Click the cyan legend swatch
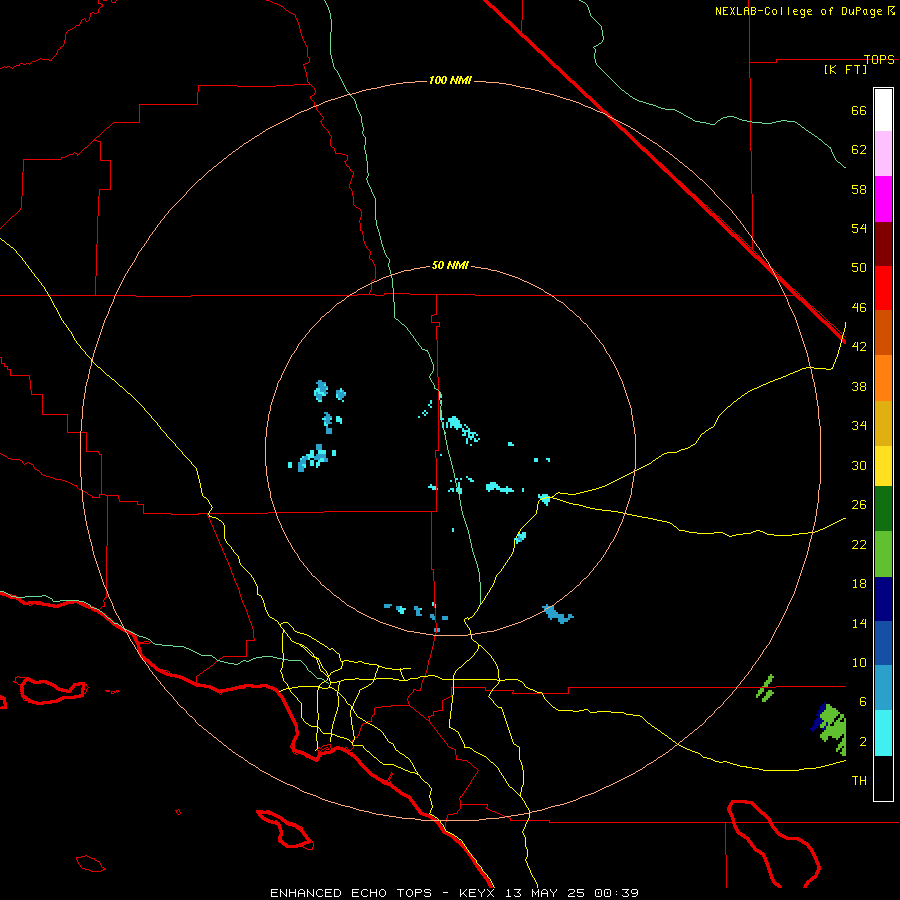 (x=883, y=733)
